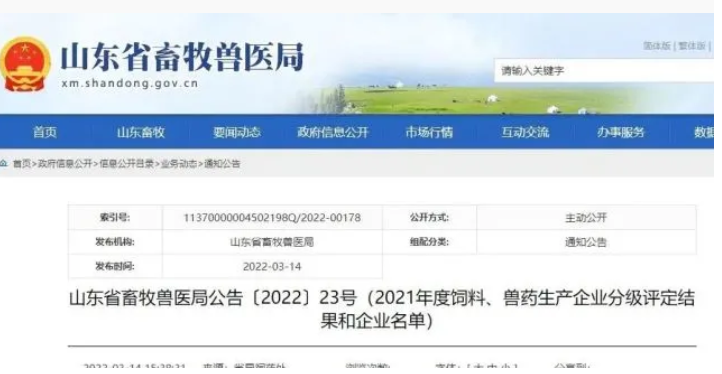Screen dimensions: 722x374
Task: Click the 山东省畜牧兽医局 site title
Action: [x=182, y=57]
